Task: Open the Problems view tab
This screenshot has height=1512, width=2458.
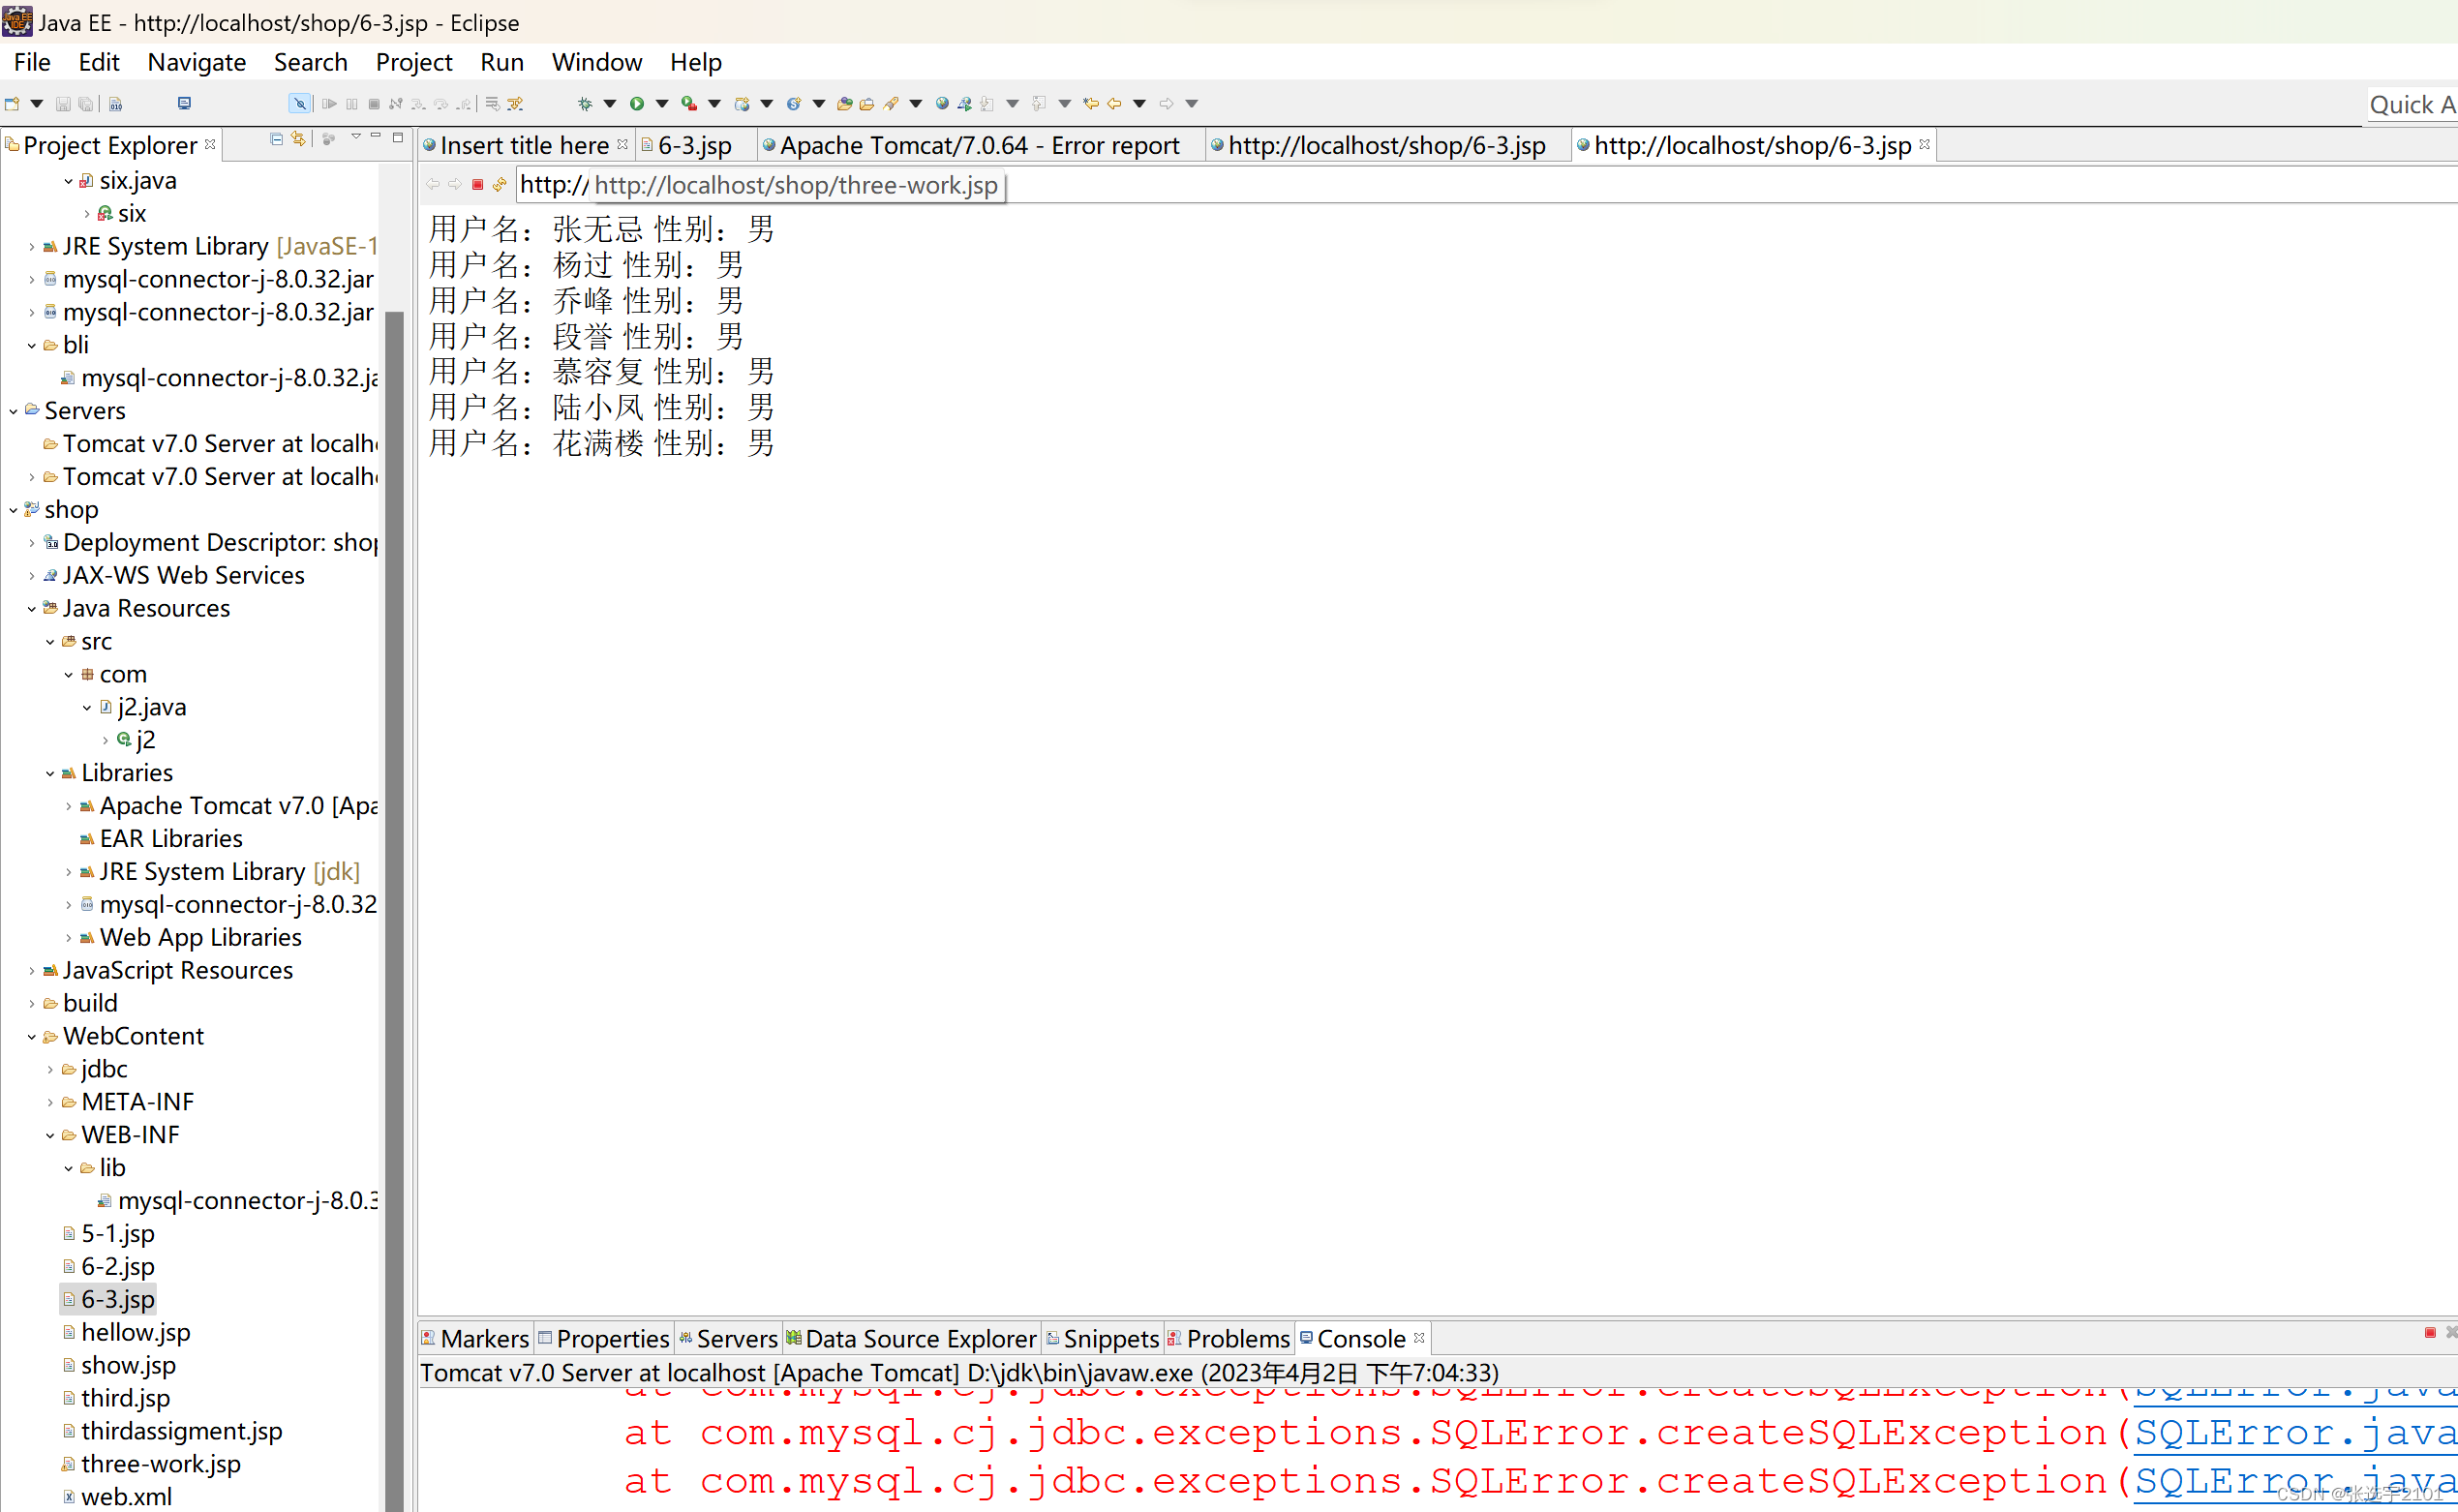Action: click(x=1236, y=1338)
